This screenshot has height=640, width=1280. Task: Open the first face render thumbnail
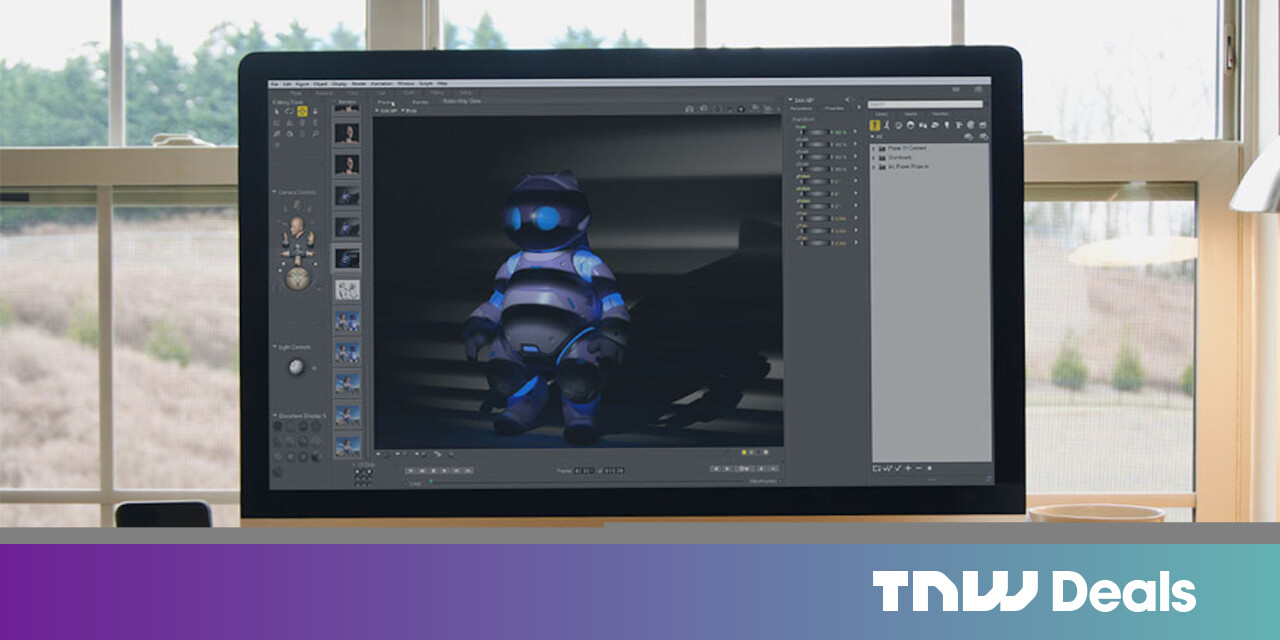[347, 133]
